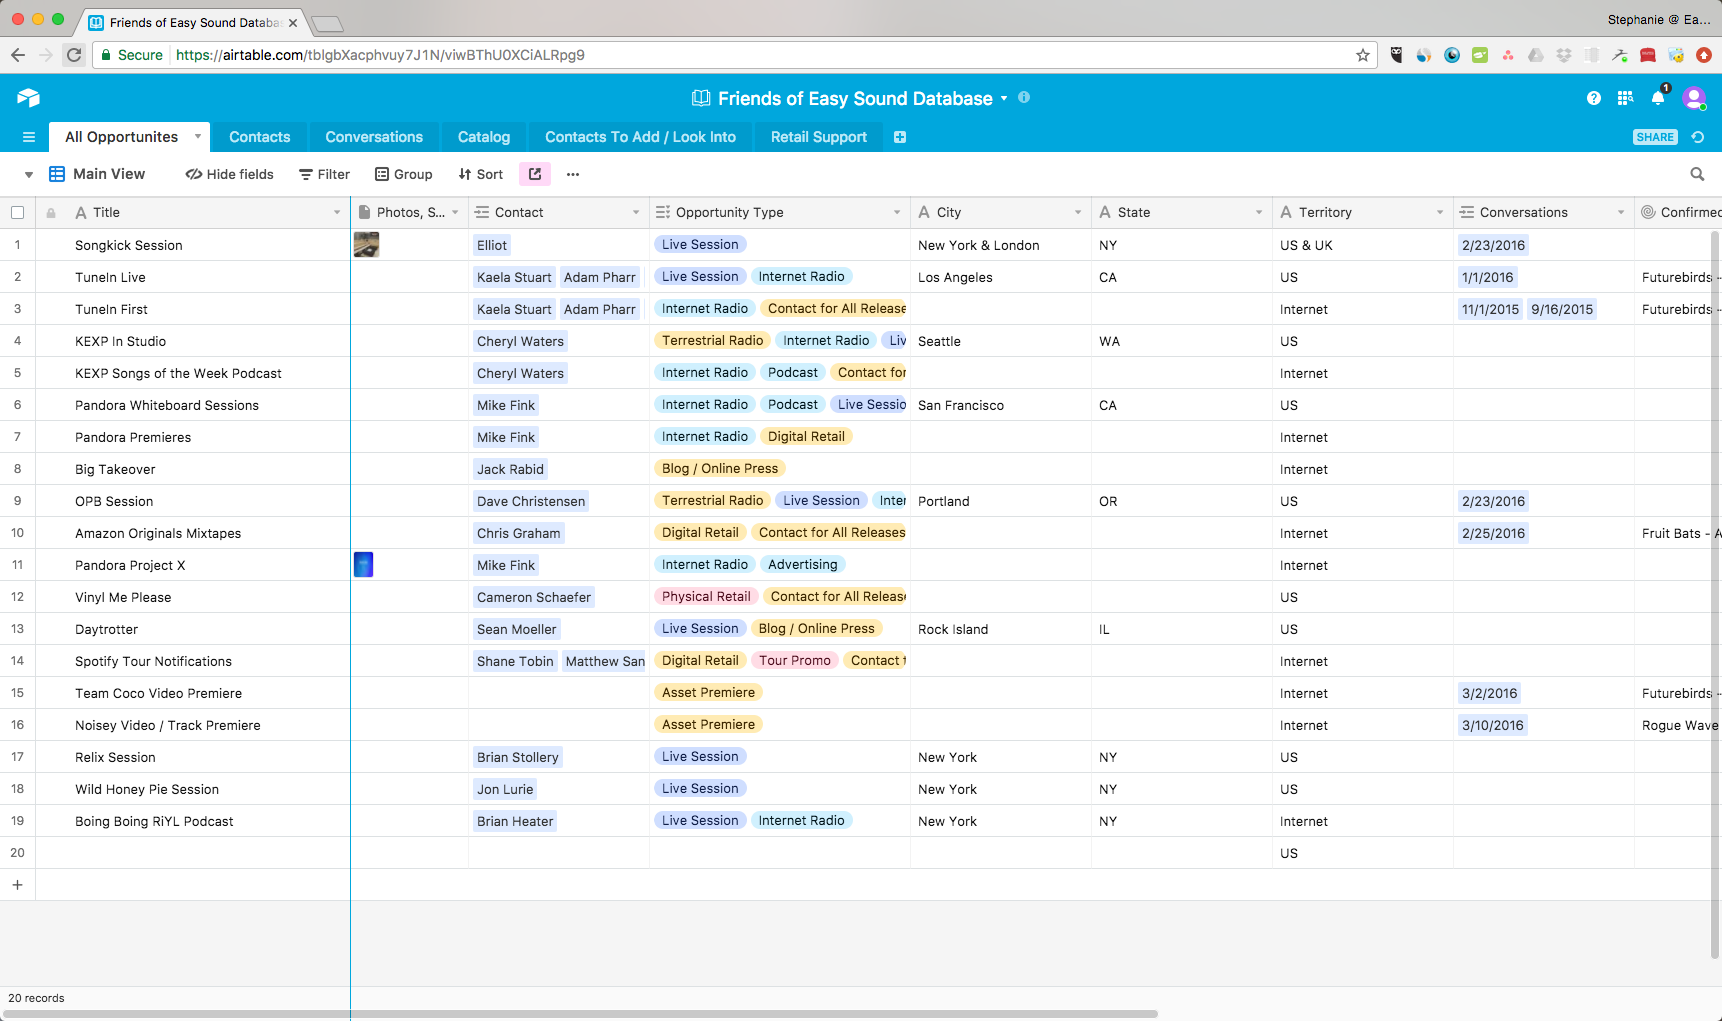Open the Songkick Session photo thumbnail
1722x1021 pixels.
pyautogui.click(x=366, y=245)
